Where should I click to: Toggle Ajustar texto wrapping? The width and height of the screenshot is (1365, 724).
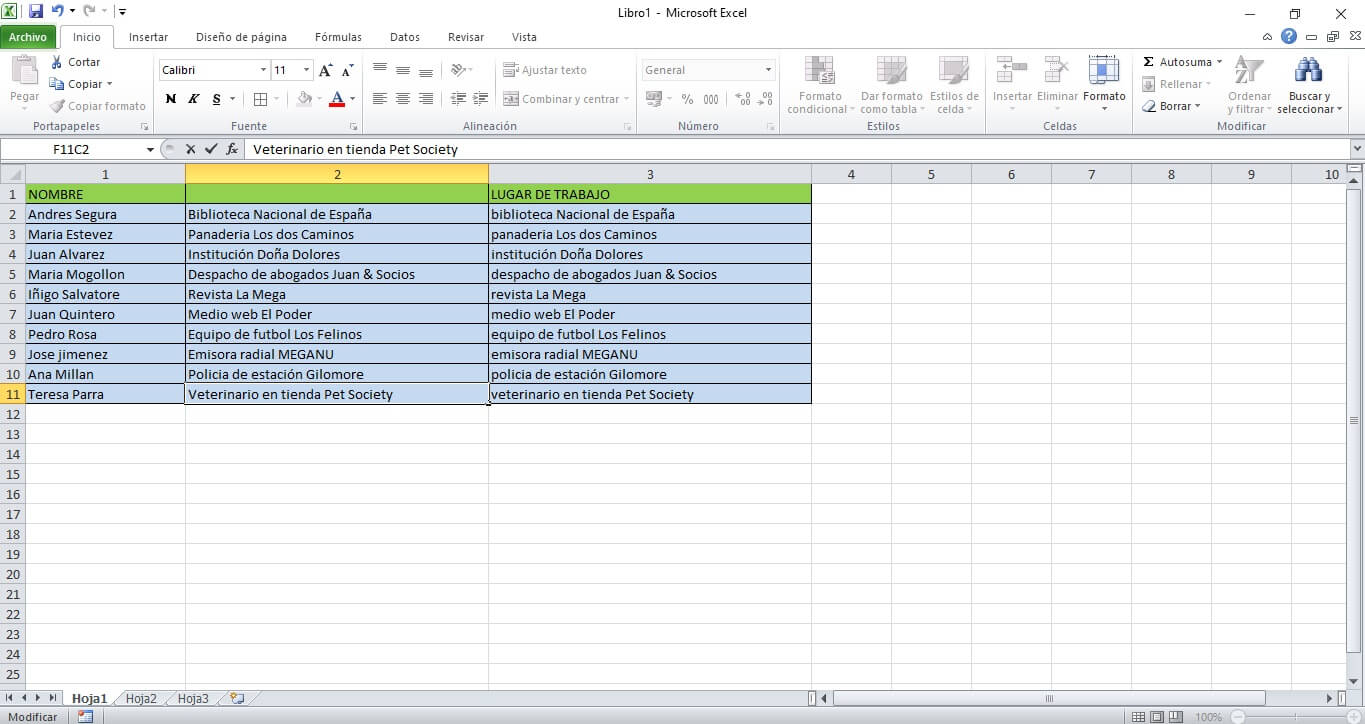click(x=545, y=70)
